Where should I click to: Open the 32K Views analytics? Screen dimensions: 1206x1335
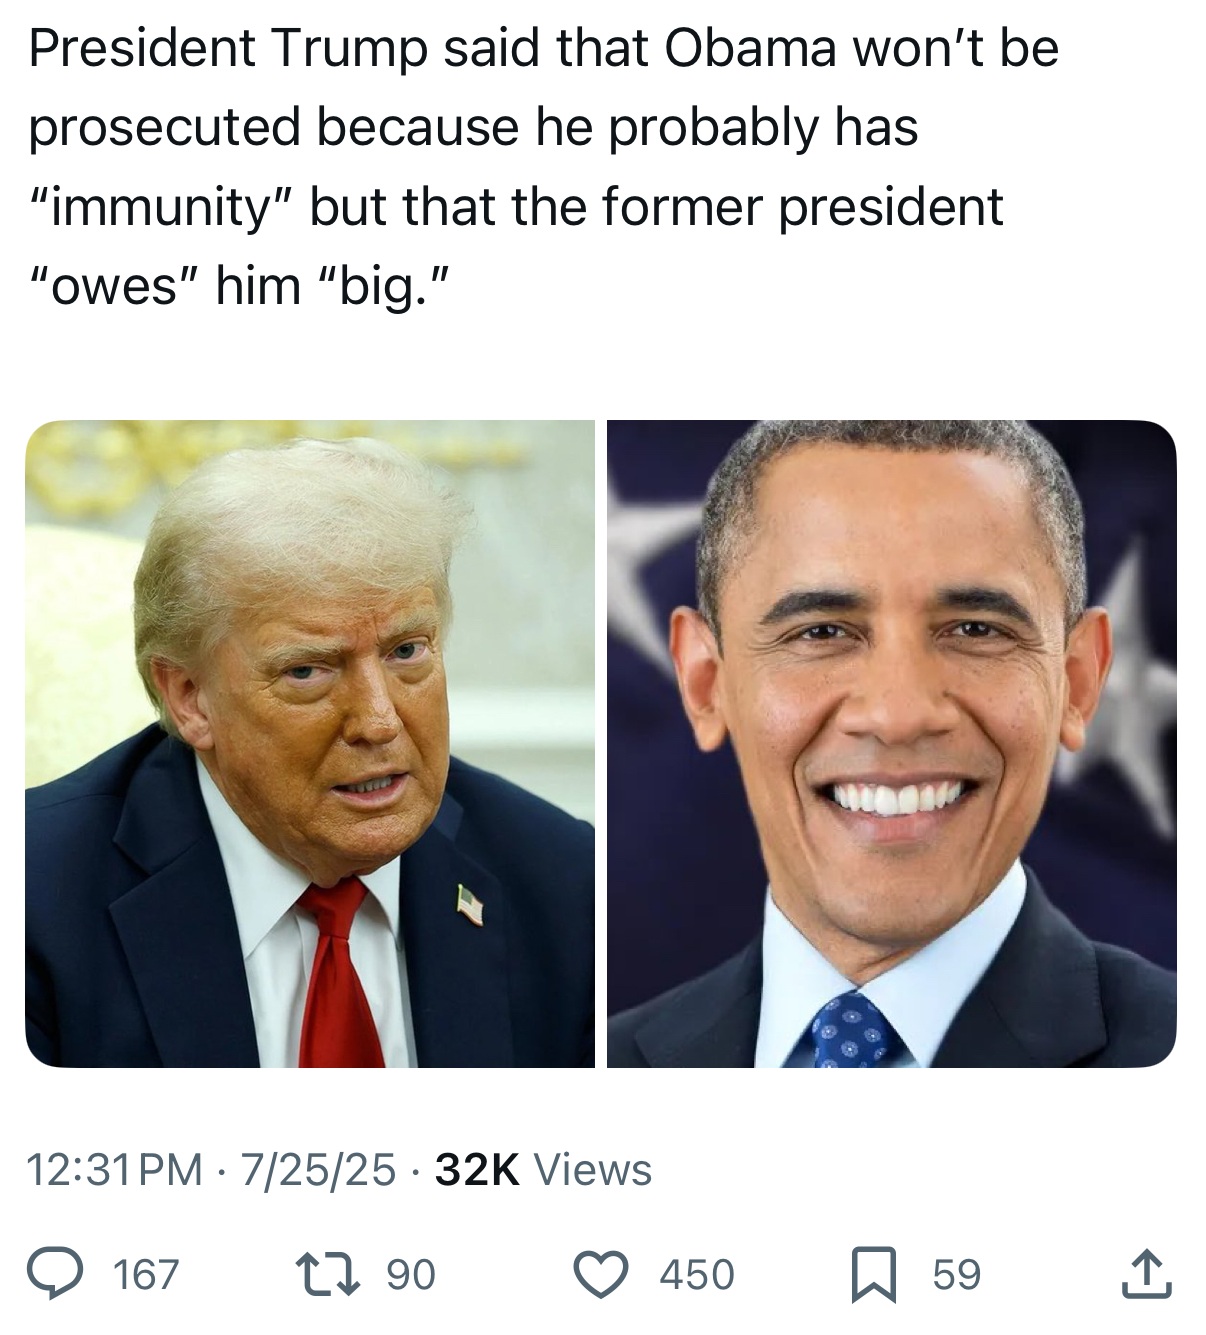click(544, 1170)
